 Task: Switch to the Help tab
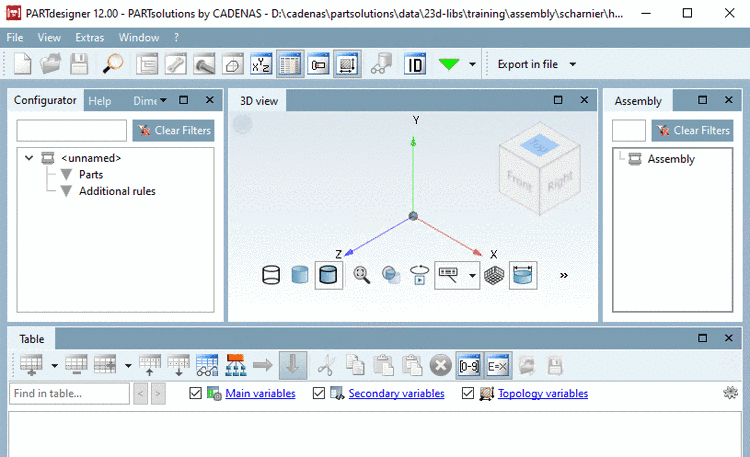tap(99, 101)
